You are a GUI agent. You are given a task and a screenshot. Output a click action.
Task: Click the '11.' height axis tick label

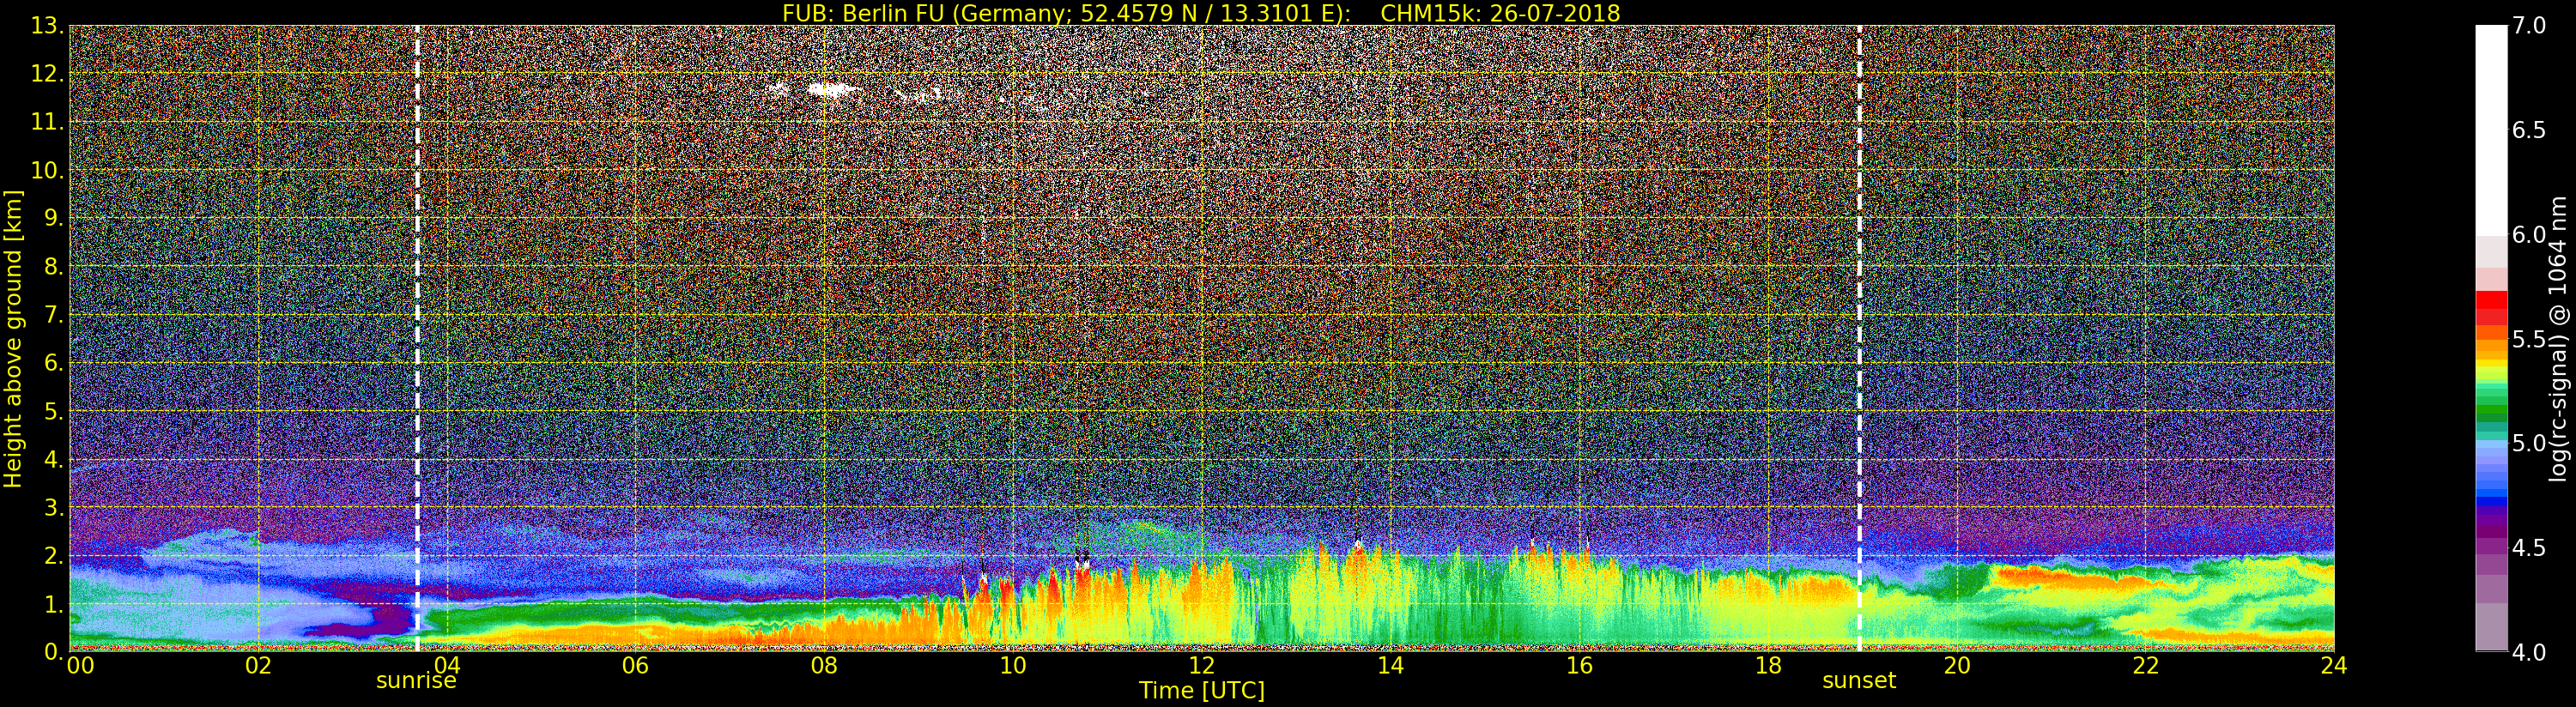pyautogui.click(x=46, y=122)
